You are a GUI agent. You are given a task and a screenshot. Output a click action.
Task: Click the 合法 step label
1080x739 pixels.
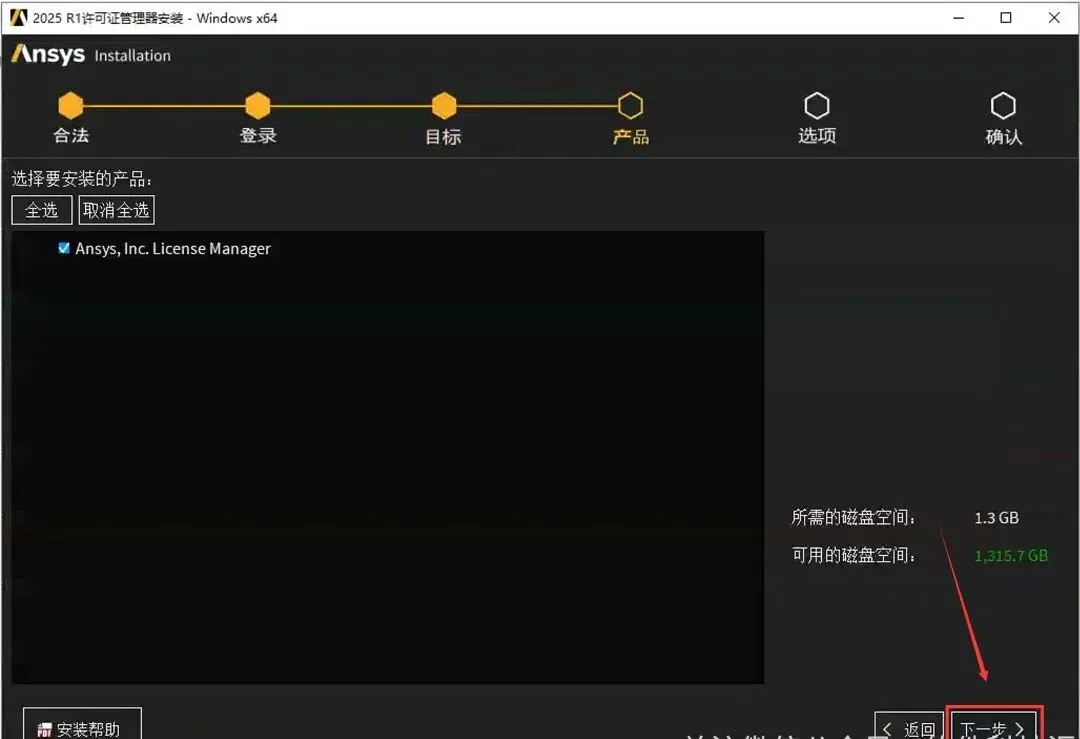(x=71, y=136)
